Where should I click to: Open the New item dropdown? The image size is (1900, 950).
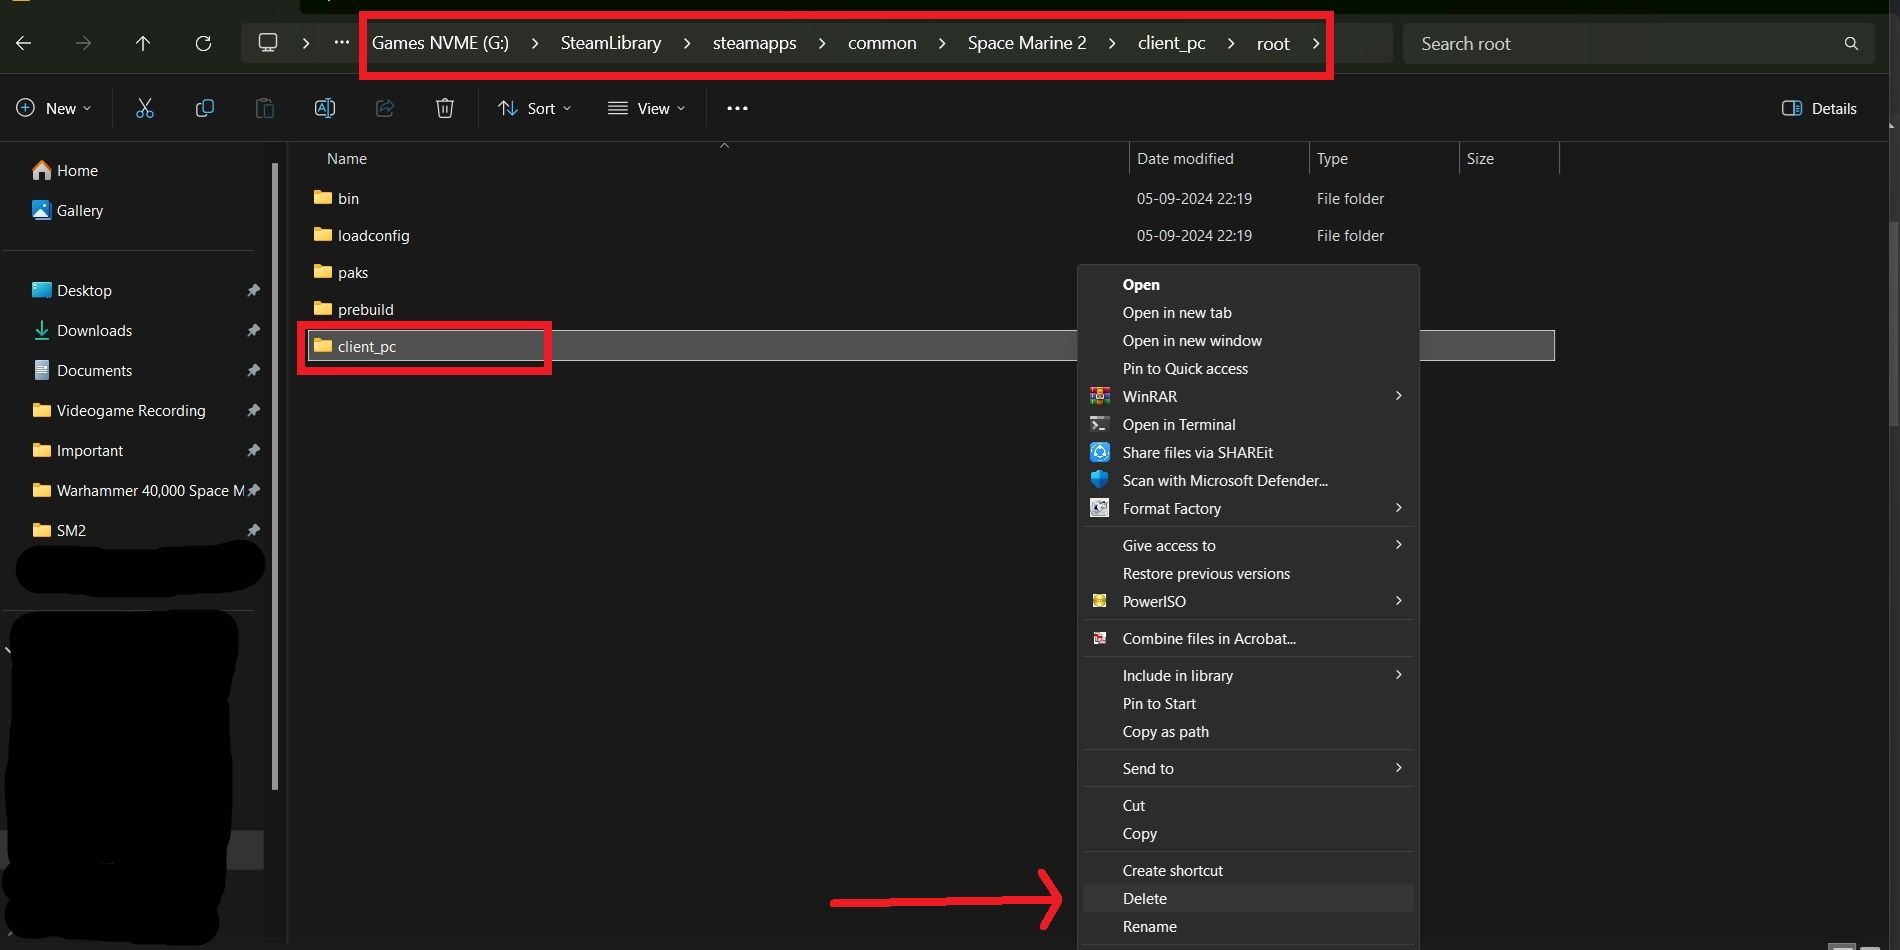[54, 108]
